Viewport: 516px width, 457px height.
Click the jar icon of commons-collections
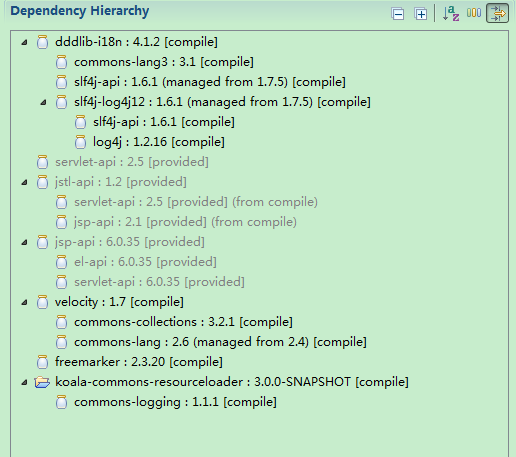(61, 322)
